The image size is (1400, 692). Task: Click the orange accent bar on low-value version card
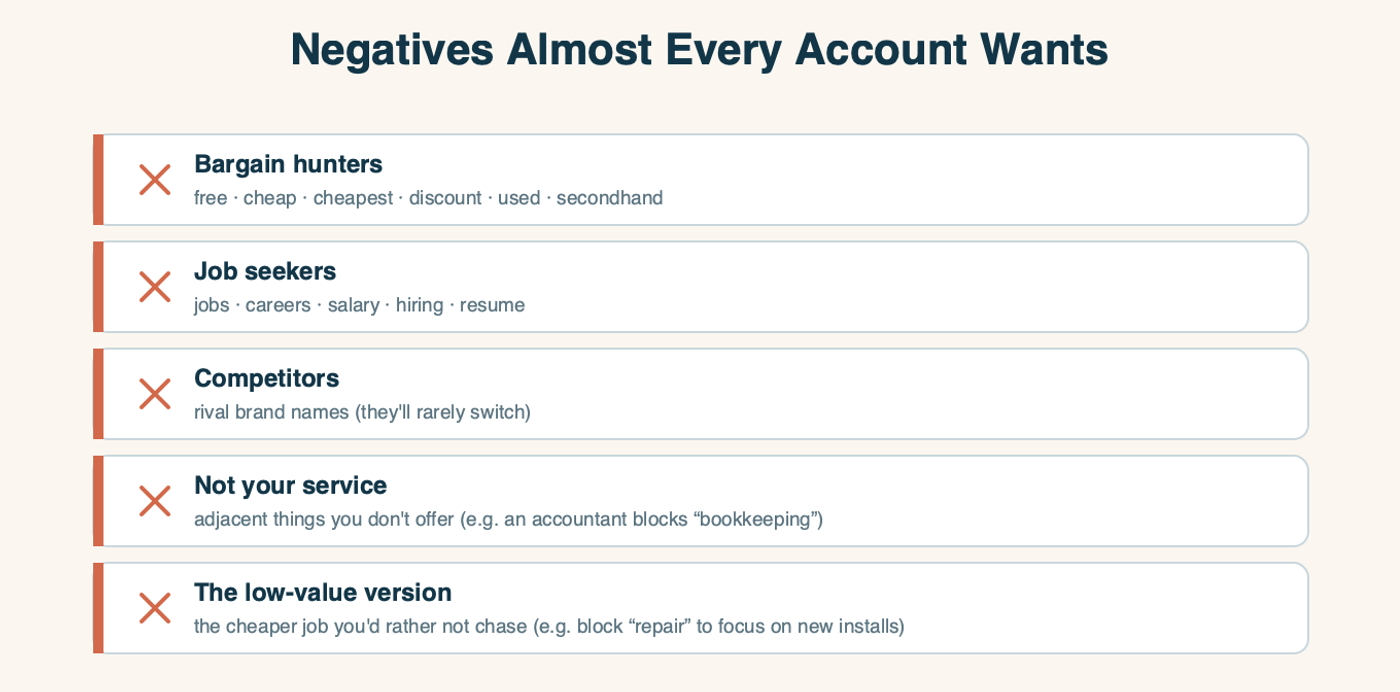coord(98,608)
